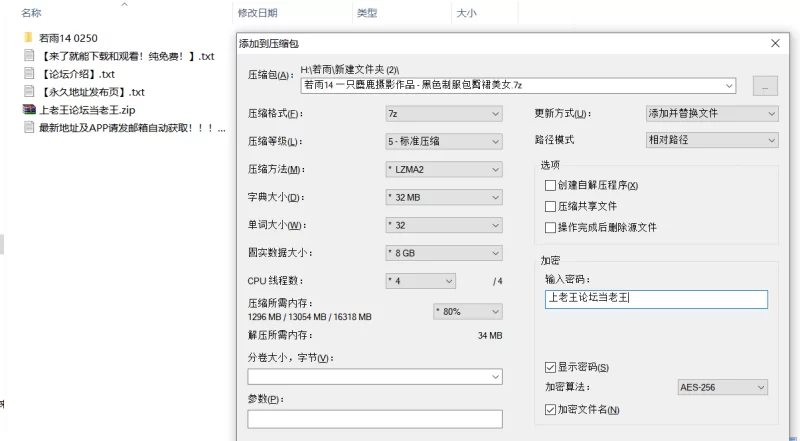Open the 压缩格式 dropdown showing 7z
This screenshot has height=441, width=800.
[x=444, y=114]
